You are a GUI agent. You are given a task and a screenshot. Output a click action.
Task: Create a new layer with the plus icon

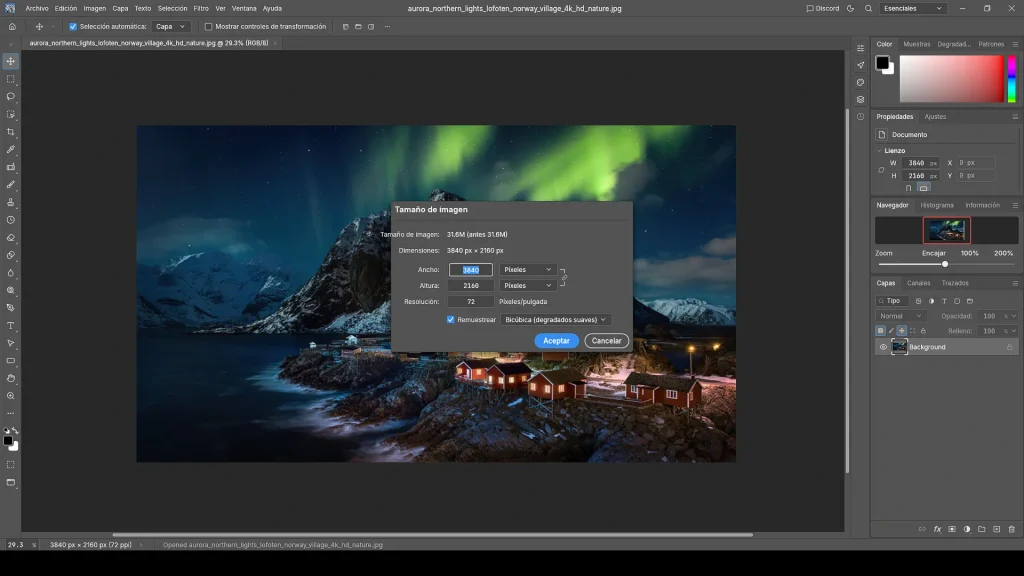coord(997,530)
